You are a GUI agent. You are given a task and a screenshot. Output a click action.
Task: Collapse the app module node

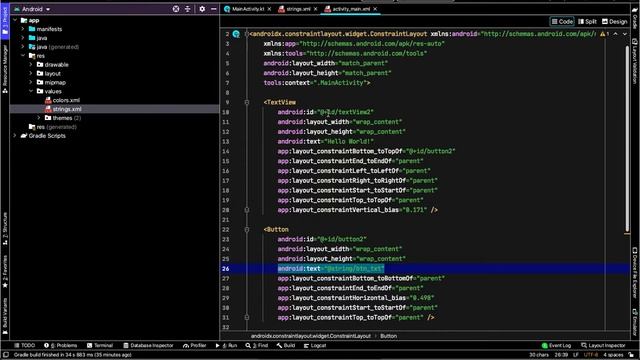tap(15, 20)
